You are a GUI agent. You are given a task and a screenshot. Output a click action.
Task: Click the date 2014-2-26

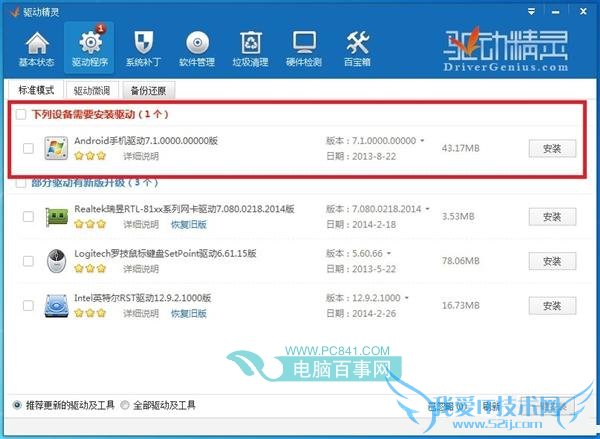tap(373, 313)
